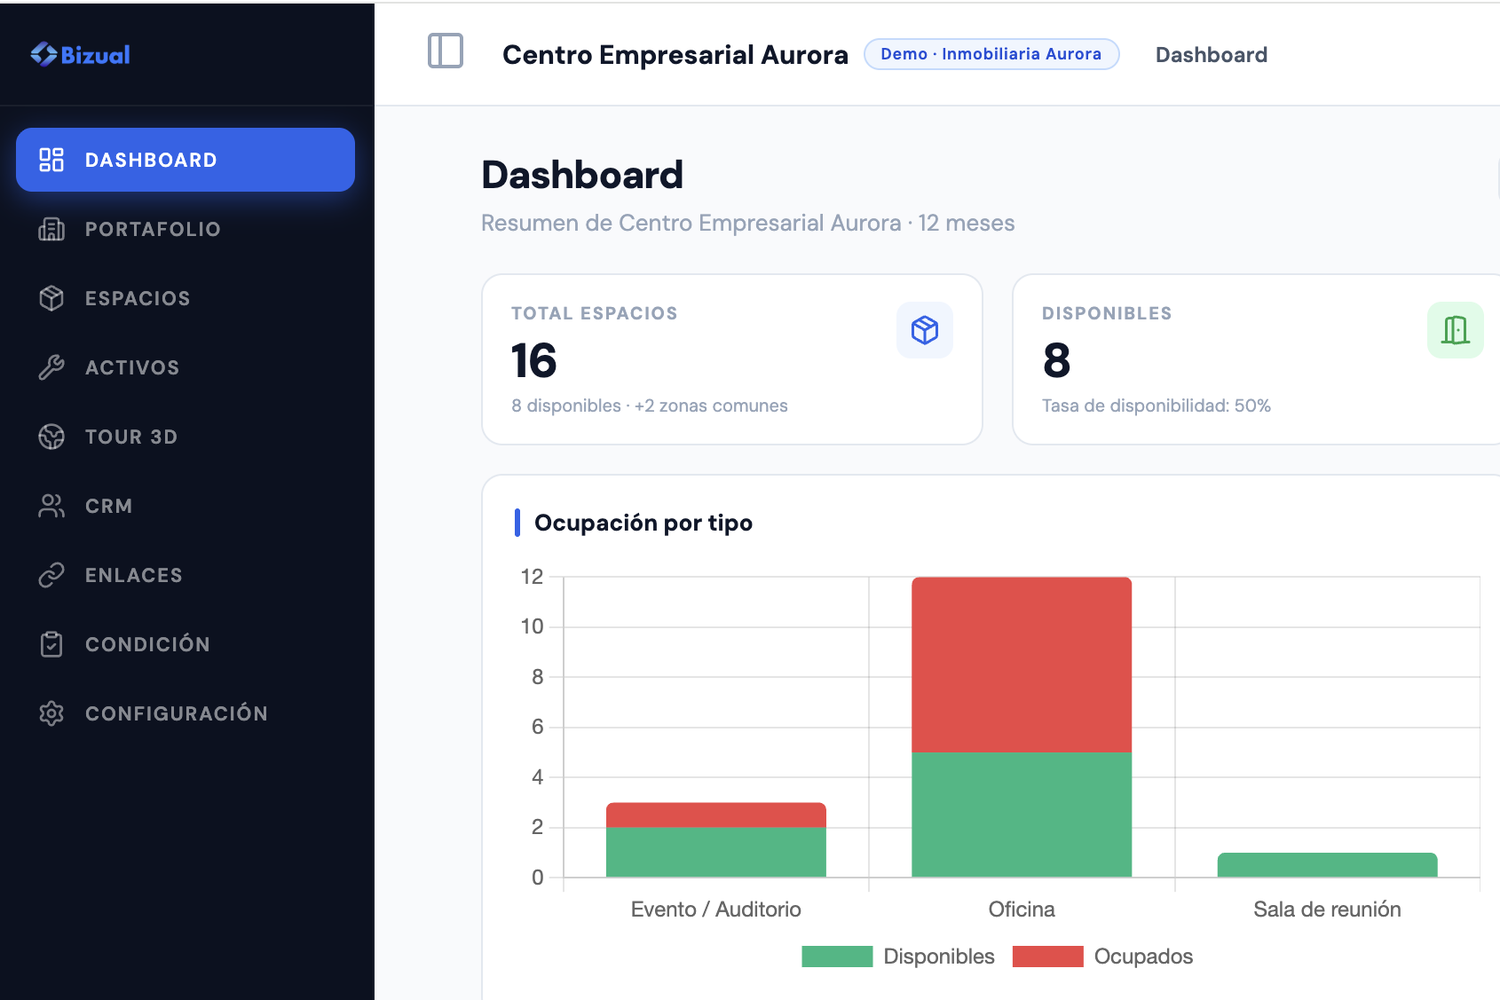
Task: Click the Enlaces chain link icon
Action: (x=51, y=575)
